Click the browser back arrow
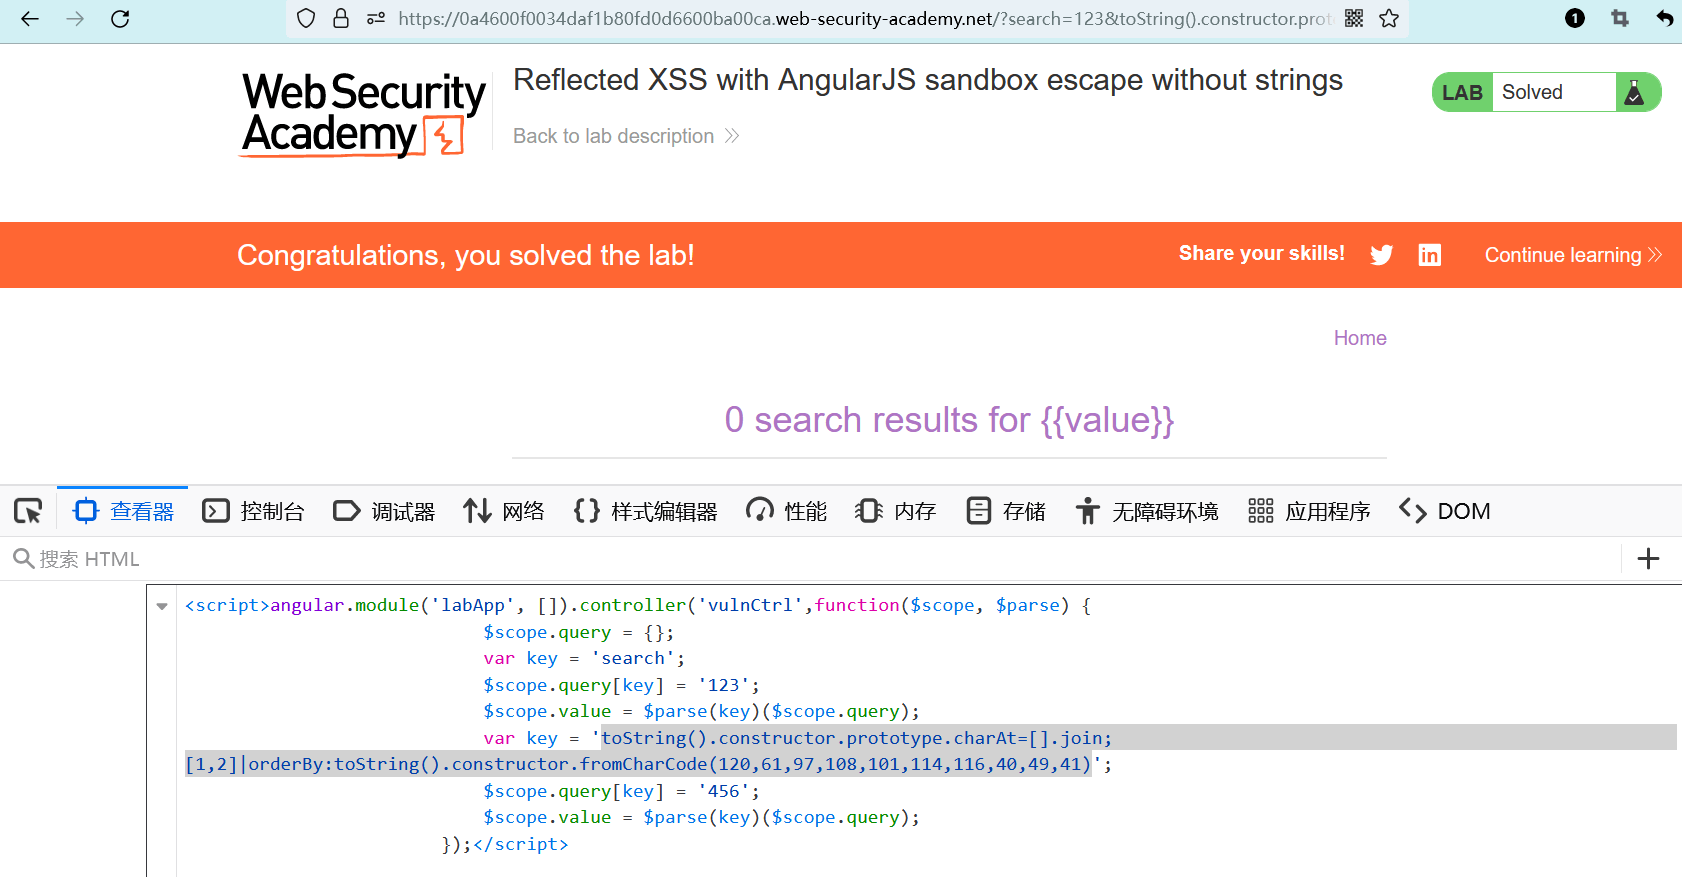This screenshot has height=877, width=1682. coord(30,19)
